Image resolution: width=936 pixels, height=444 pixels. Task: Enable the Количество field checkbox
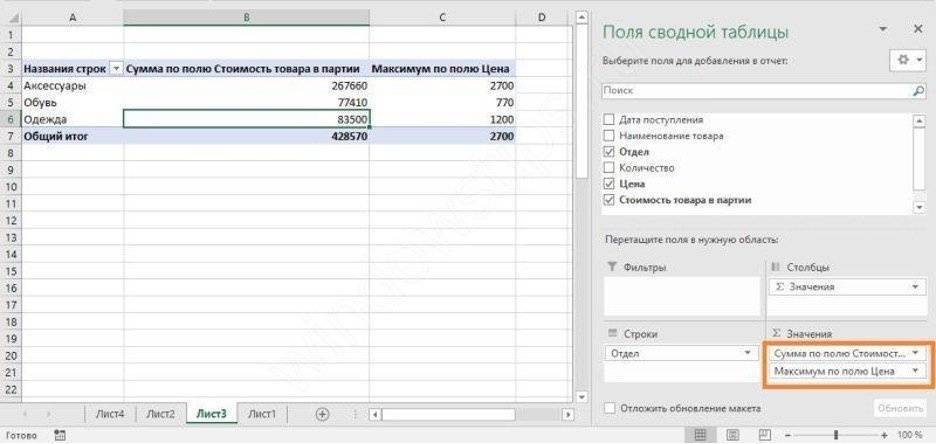610,168
